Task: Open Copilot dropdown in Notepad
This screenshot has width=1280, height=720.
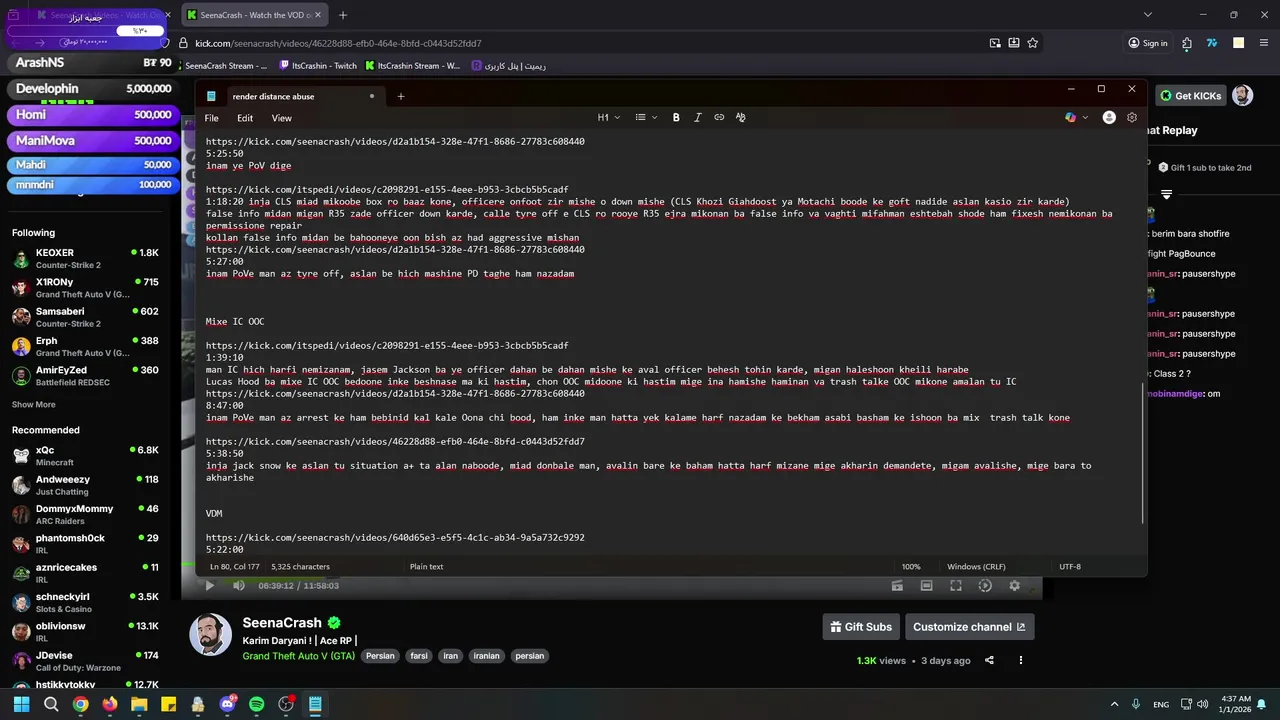Action: pyautogui.click(x=1076, y=117)
